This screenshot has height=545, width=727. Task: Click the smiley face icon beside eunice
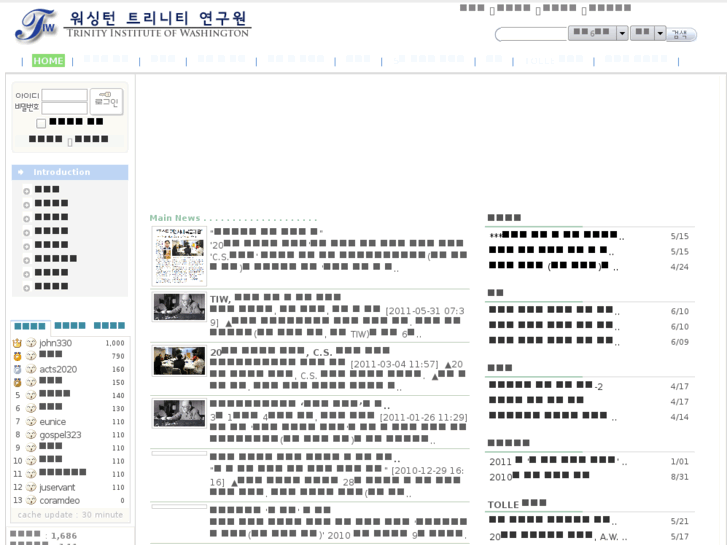[31, 422]
